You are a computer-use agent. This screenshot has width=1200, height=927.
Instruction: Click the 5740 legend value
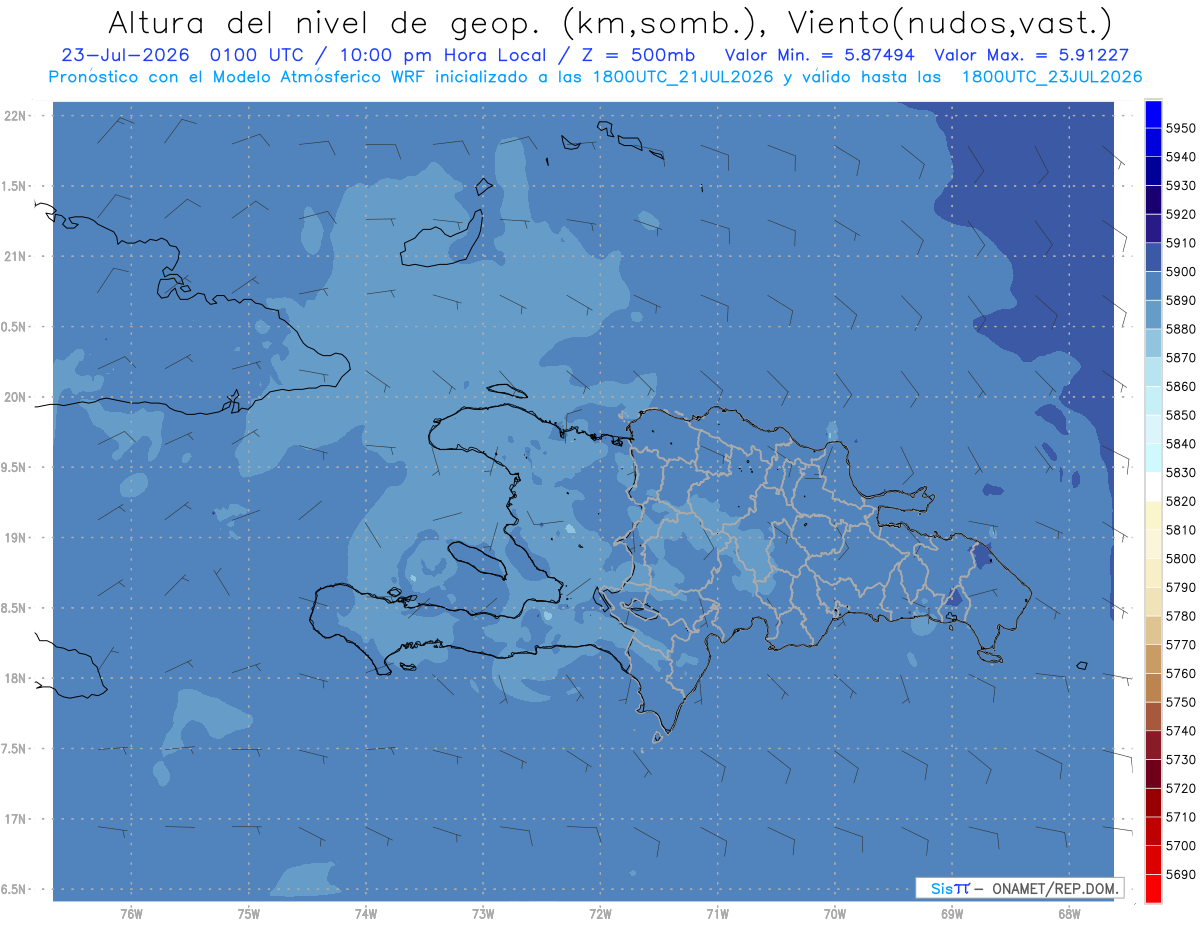point(1181,731)
